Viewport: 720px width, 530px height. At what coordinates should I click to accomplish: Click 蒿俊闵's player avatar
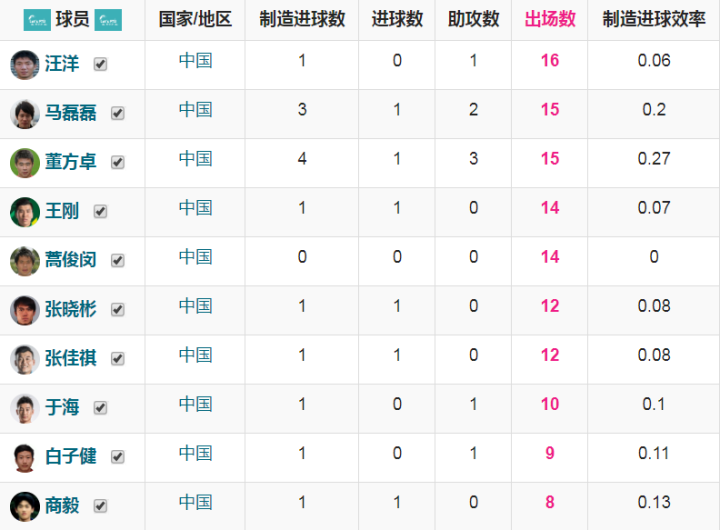pyautogui.click(x=24, y=260)
